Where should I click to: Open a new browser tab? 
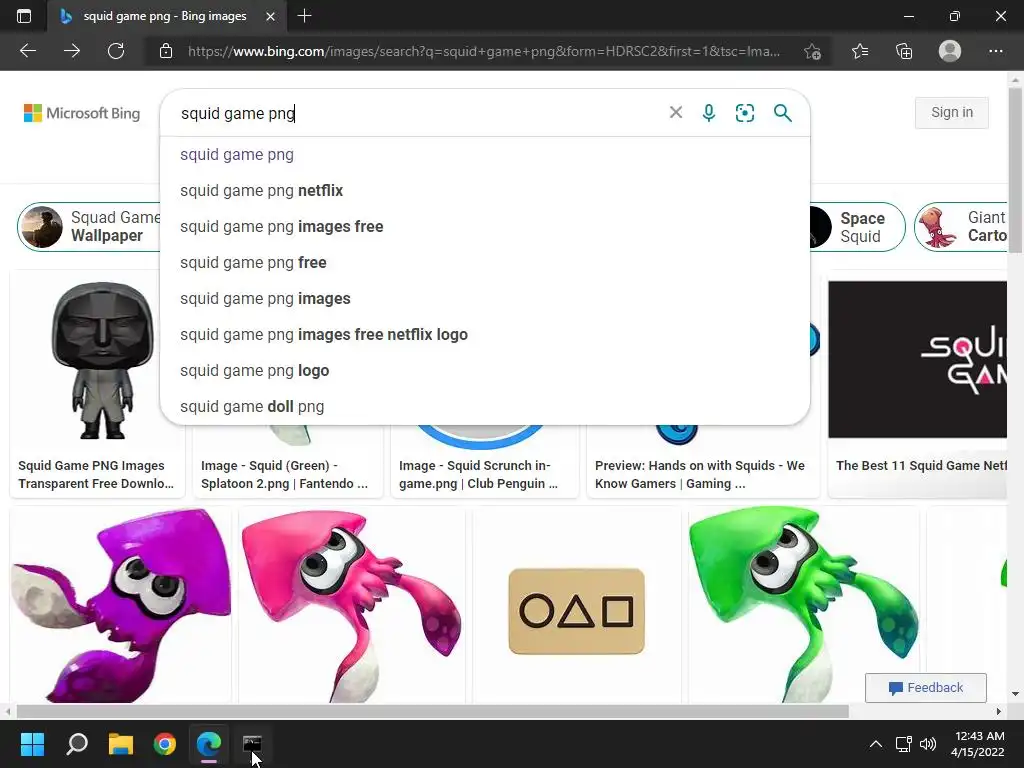coord(304,16)
